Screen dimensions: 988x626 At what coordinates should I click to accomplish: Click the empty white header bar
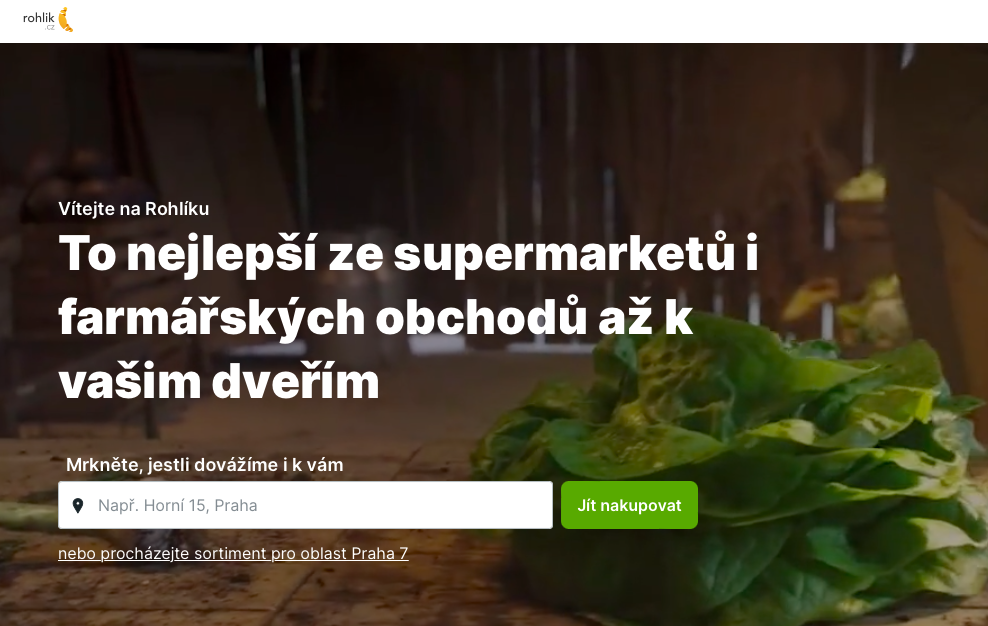click(x=504, y=21)
